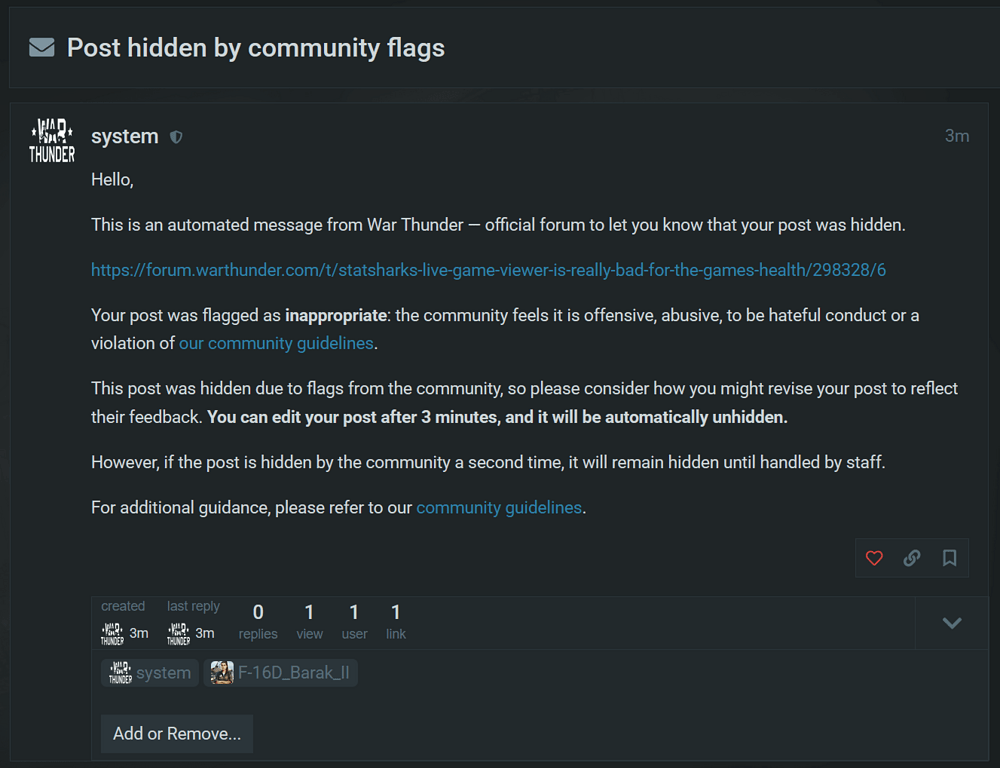Viewport: 1000px width, 768px height.
Task: Follow the final "community guidelines" link
Action: 499,507
